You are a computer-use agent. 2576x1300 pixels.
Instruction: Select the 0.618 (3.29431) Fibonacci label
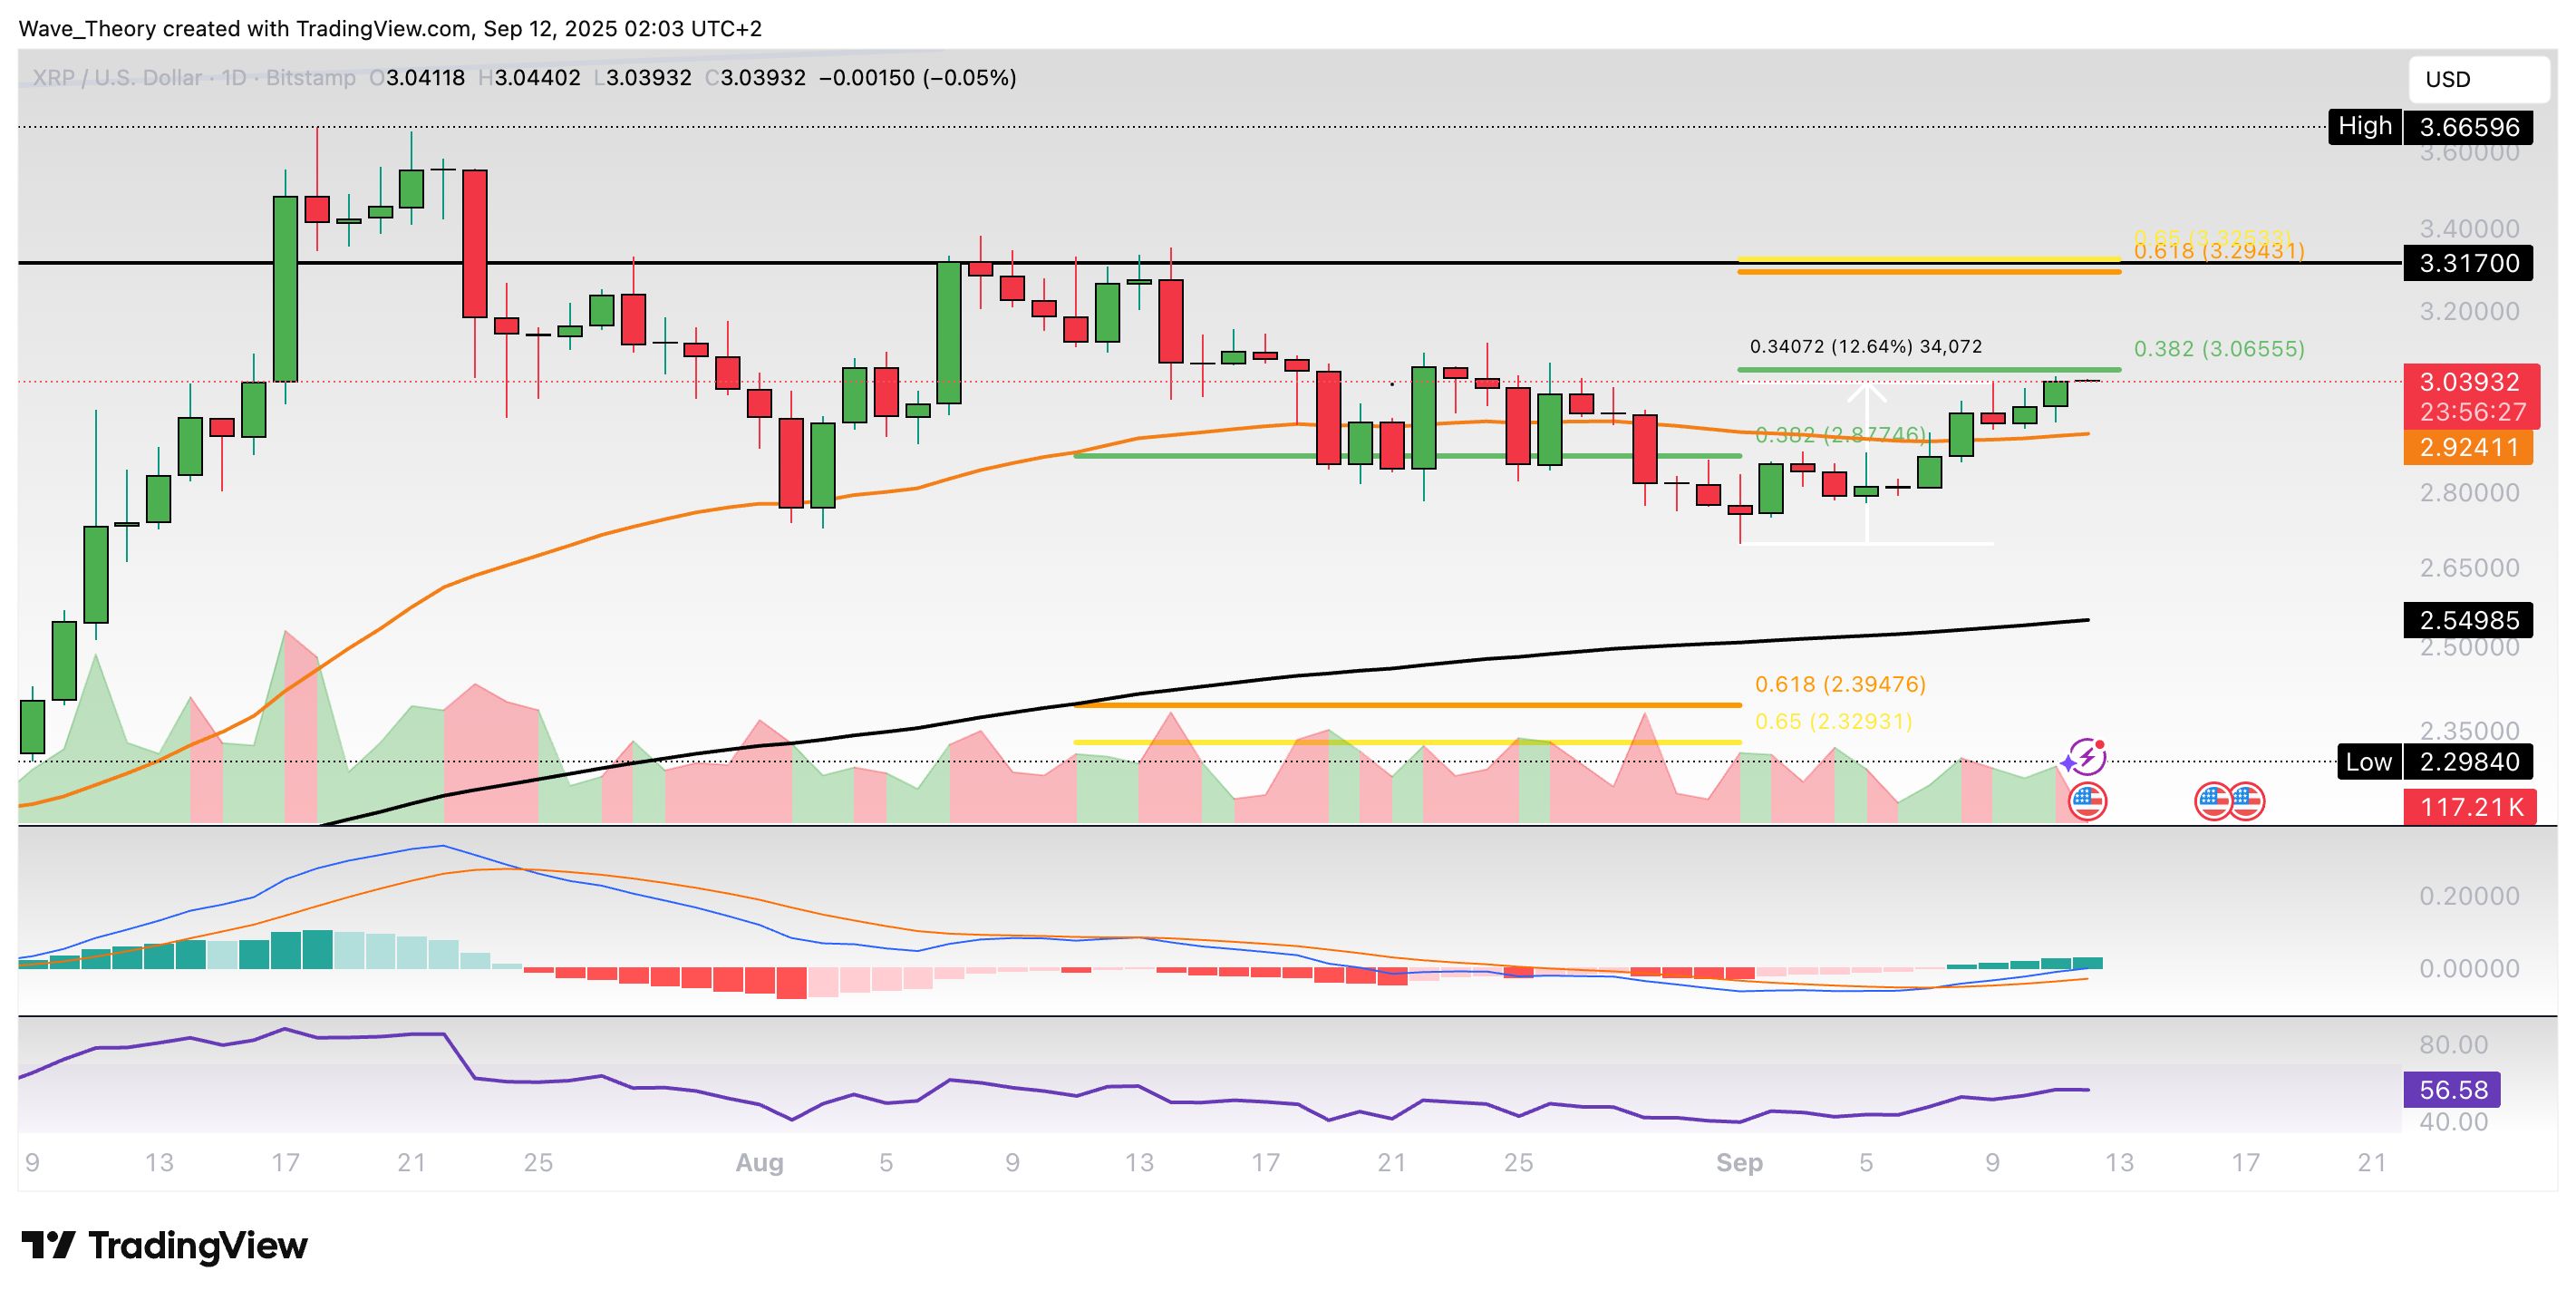pos(2219,251)
